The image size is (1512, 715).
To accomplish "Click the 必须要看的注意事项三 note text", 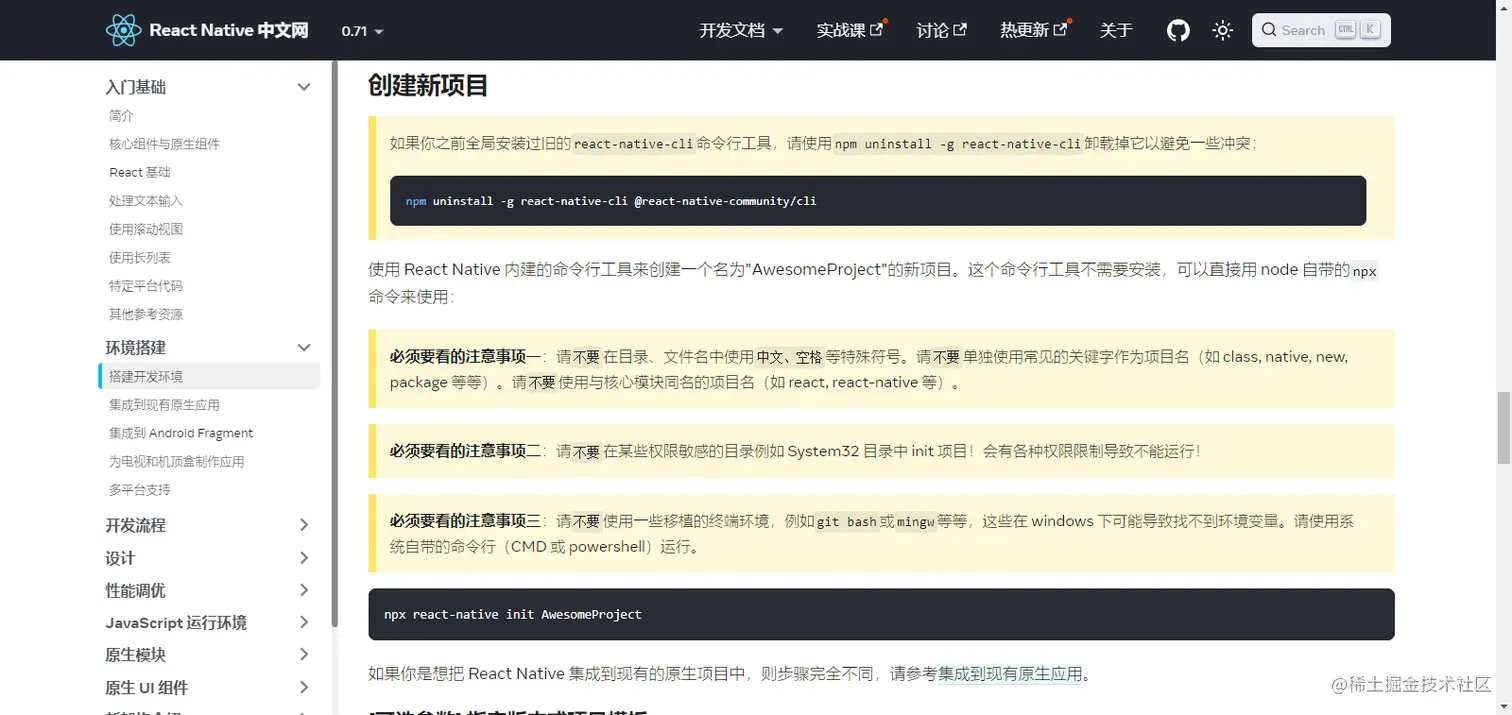I will pos(465,521).
